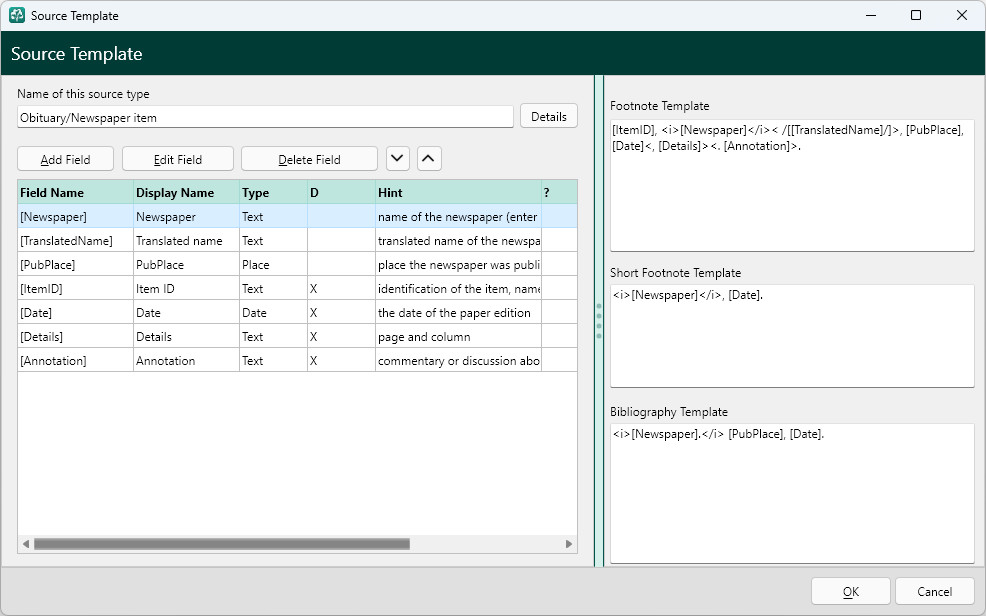Edit the source type name field
986x616 pixels.
(x=265, y=118)
